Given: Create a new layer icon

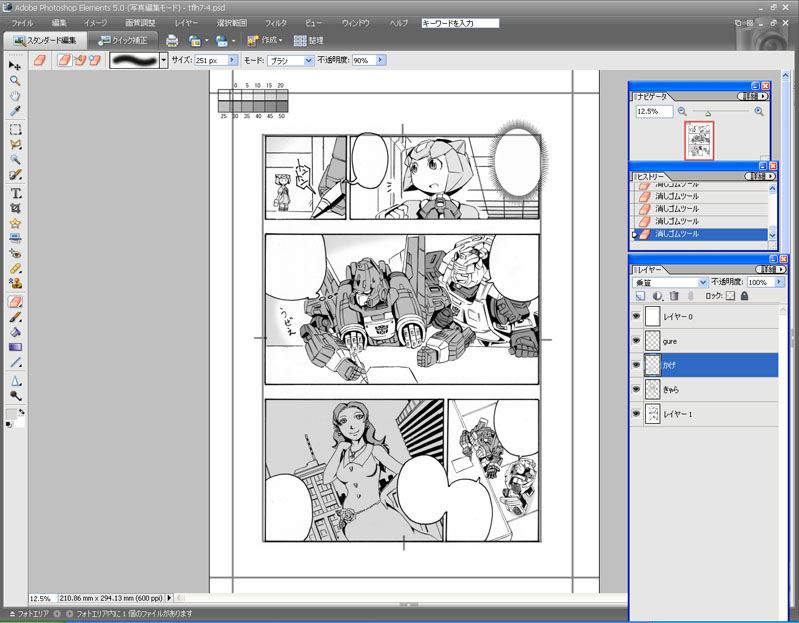Looking at the screenshot, I should 641,295.
